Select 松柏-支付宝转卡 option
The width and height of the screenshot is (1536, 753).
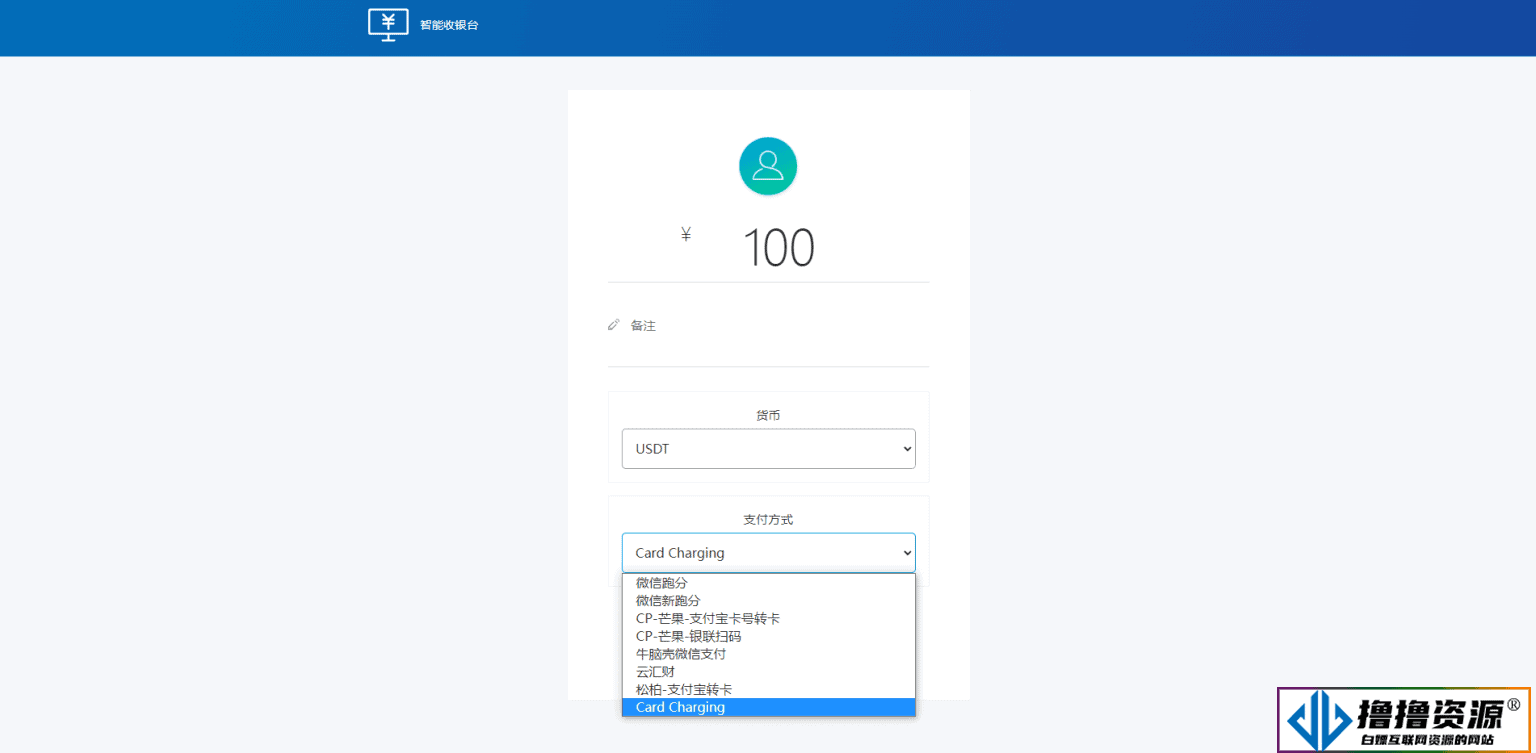click(x=768, y=690)
